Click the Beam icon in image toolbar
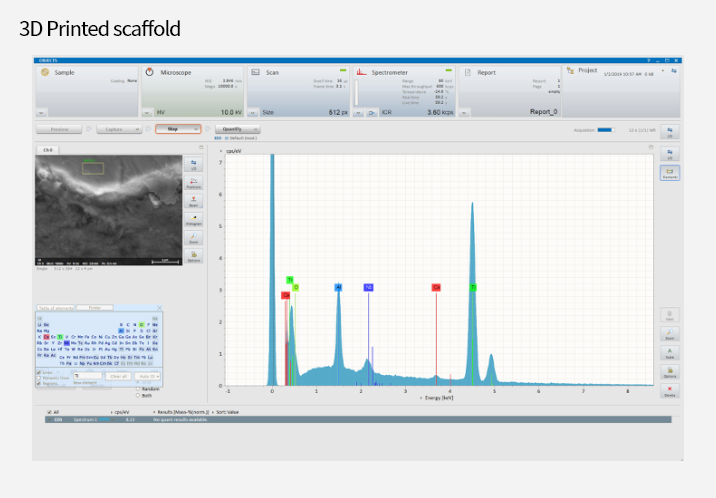This screenshot has height=498, width=716. pos(195,200)
